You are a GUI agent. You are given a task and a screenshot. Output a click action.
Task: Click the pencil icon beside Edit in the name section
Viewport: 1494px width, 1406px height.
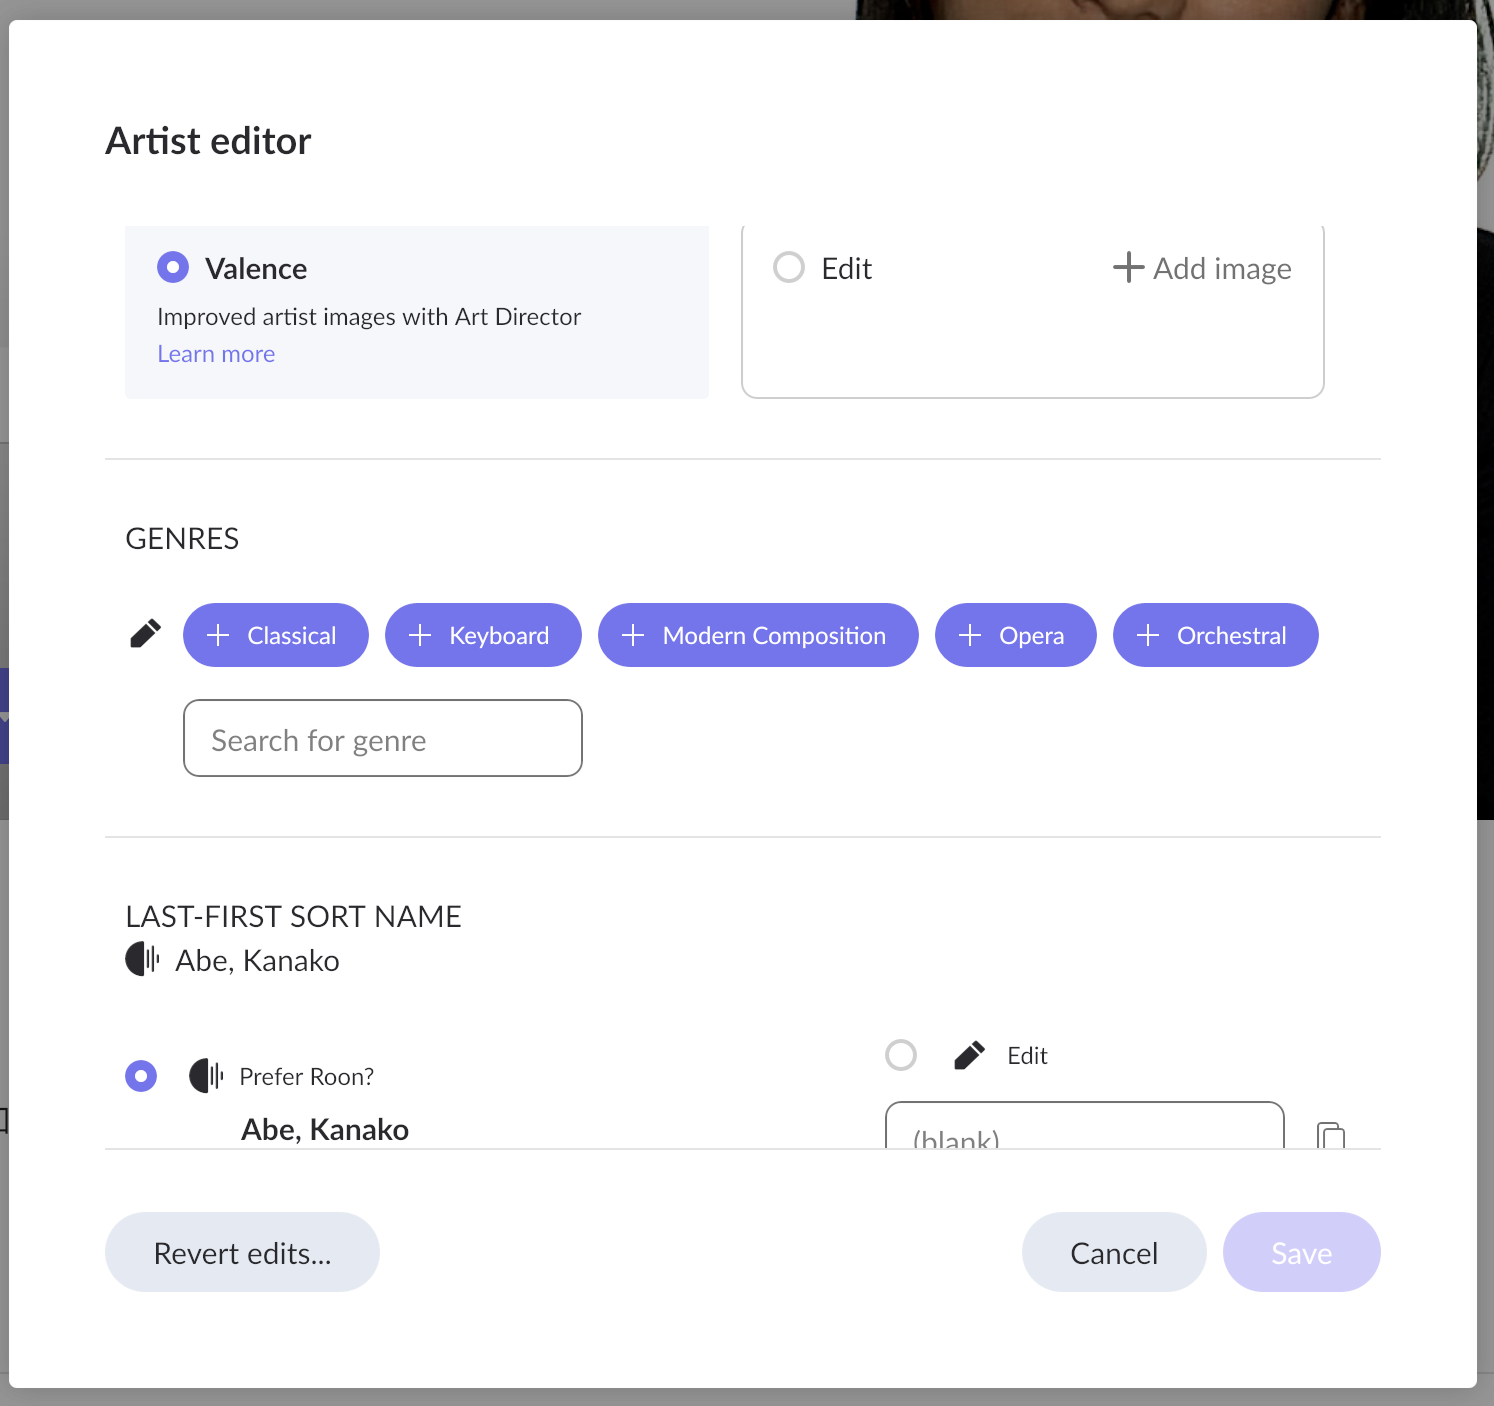968,1054
